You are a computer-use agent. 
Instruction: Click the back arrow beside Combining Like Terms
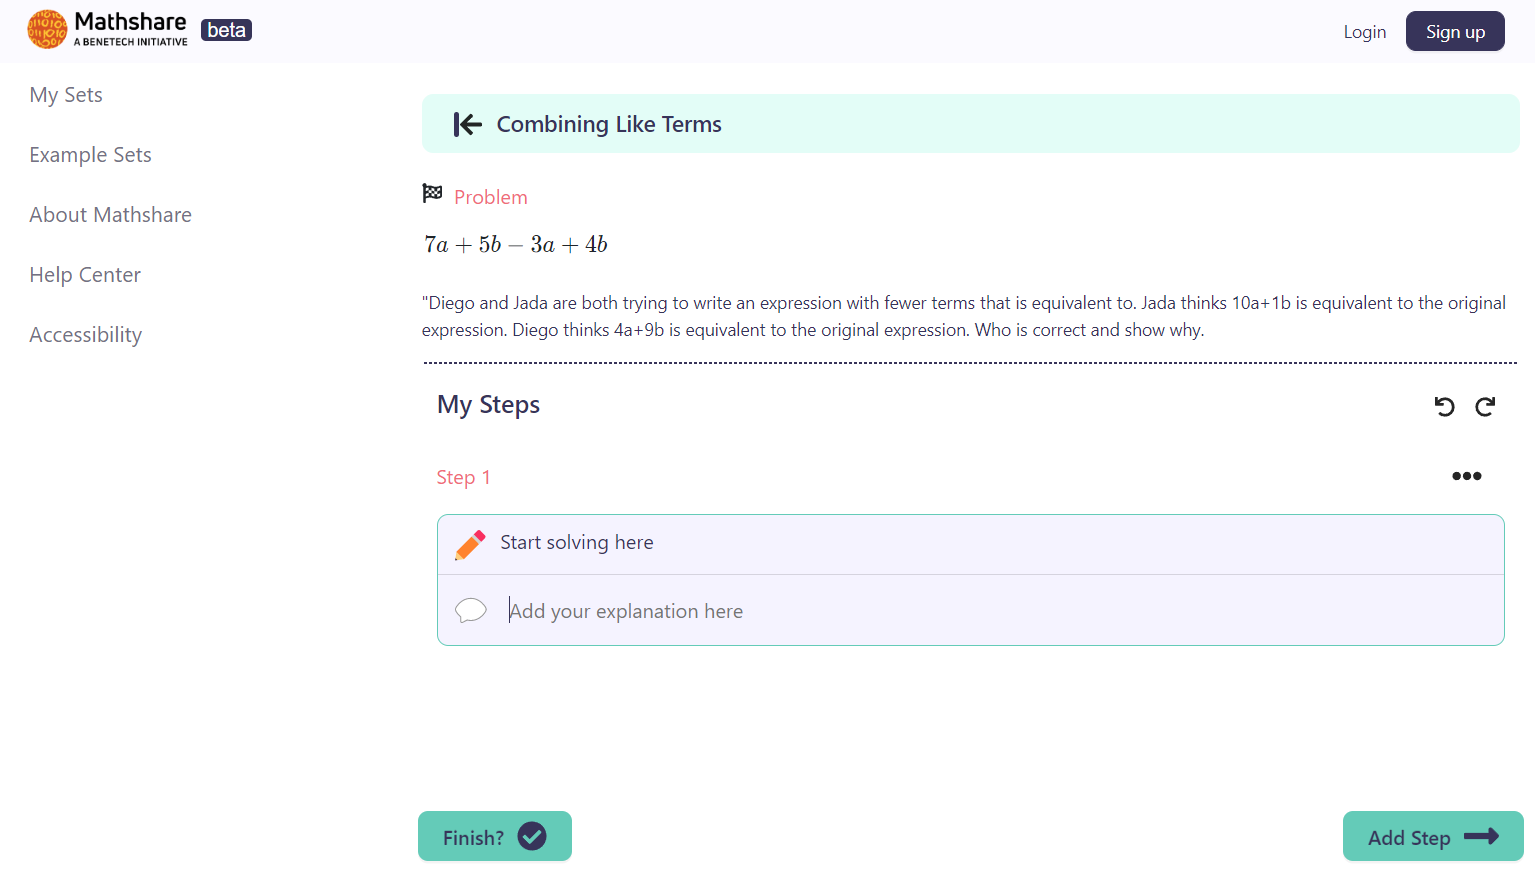(x=467, y=124)
